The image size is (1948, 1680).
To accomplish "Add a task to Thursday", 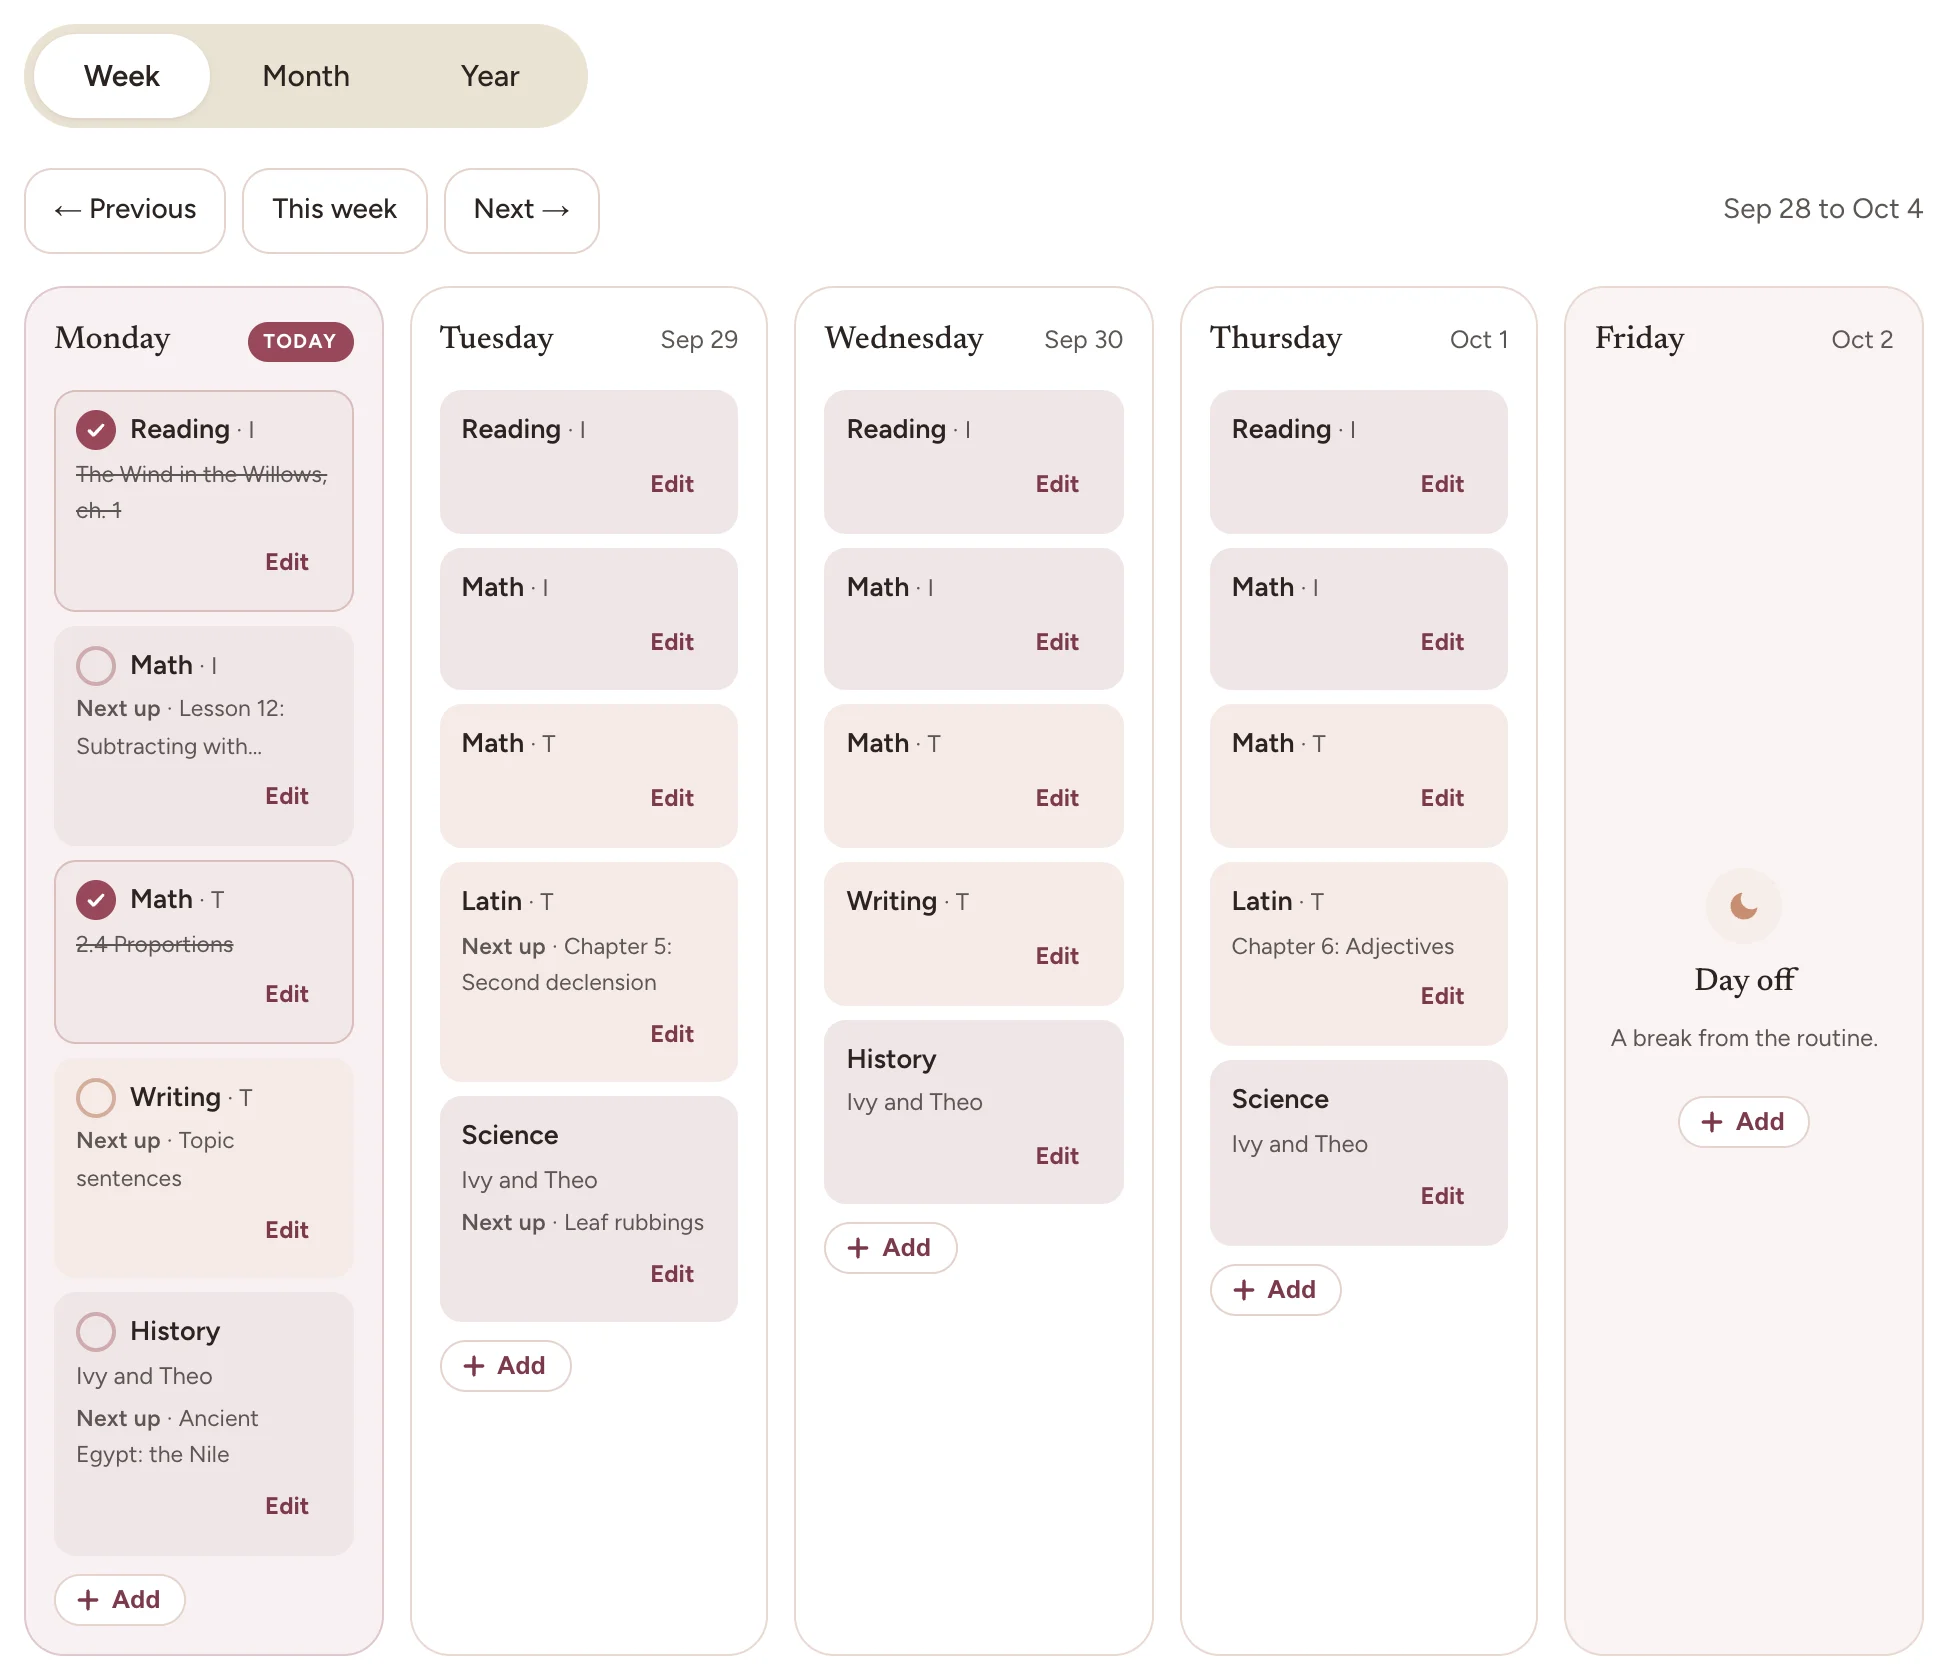I will click(1276, 1290).
